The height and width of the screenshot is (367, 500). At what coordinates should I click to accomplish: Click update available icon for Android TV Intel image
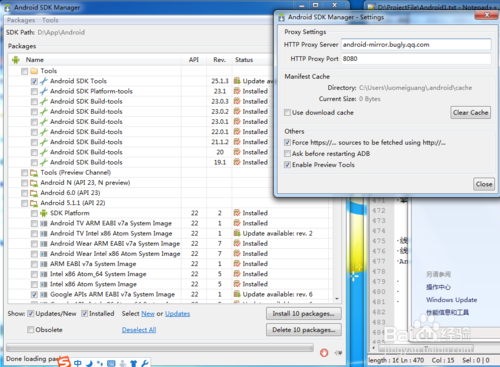point(237,233)
